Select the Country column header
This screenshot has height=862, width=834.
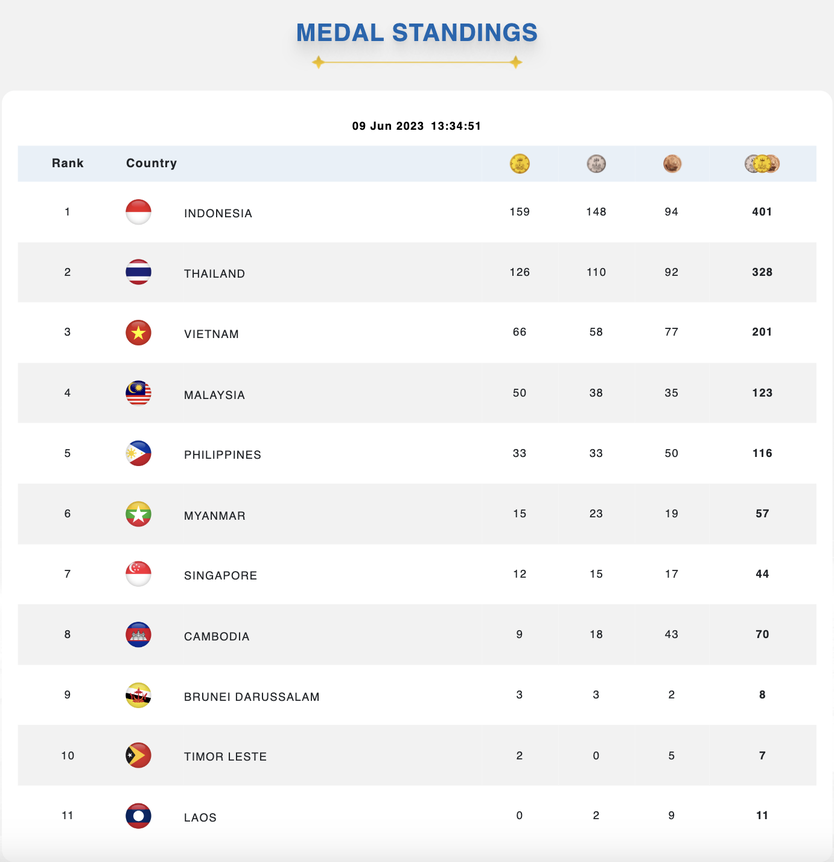point(152,163)
